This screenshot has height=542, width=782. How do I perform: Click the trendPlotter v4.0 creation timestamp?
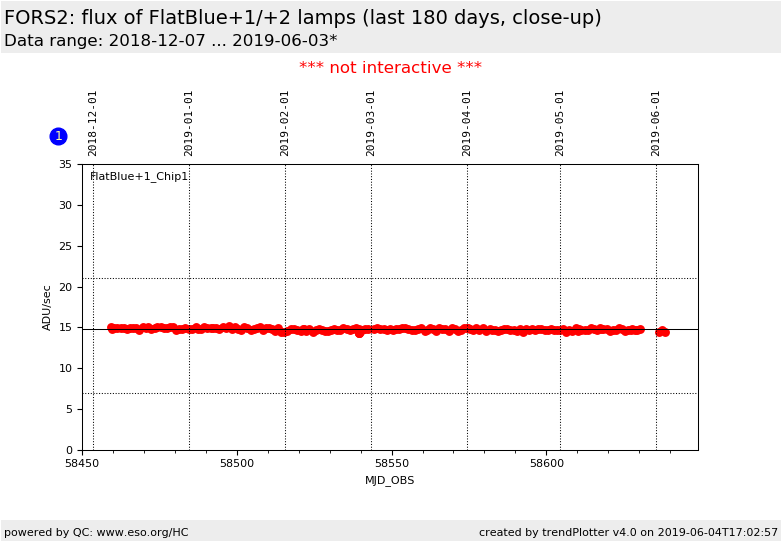click(628, 532)
